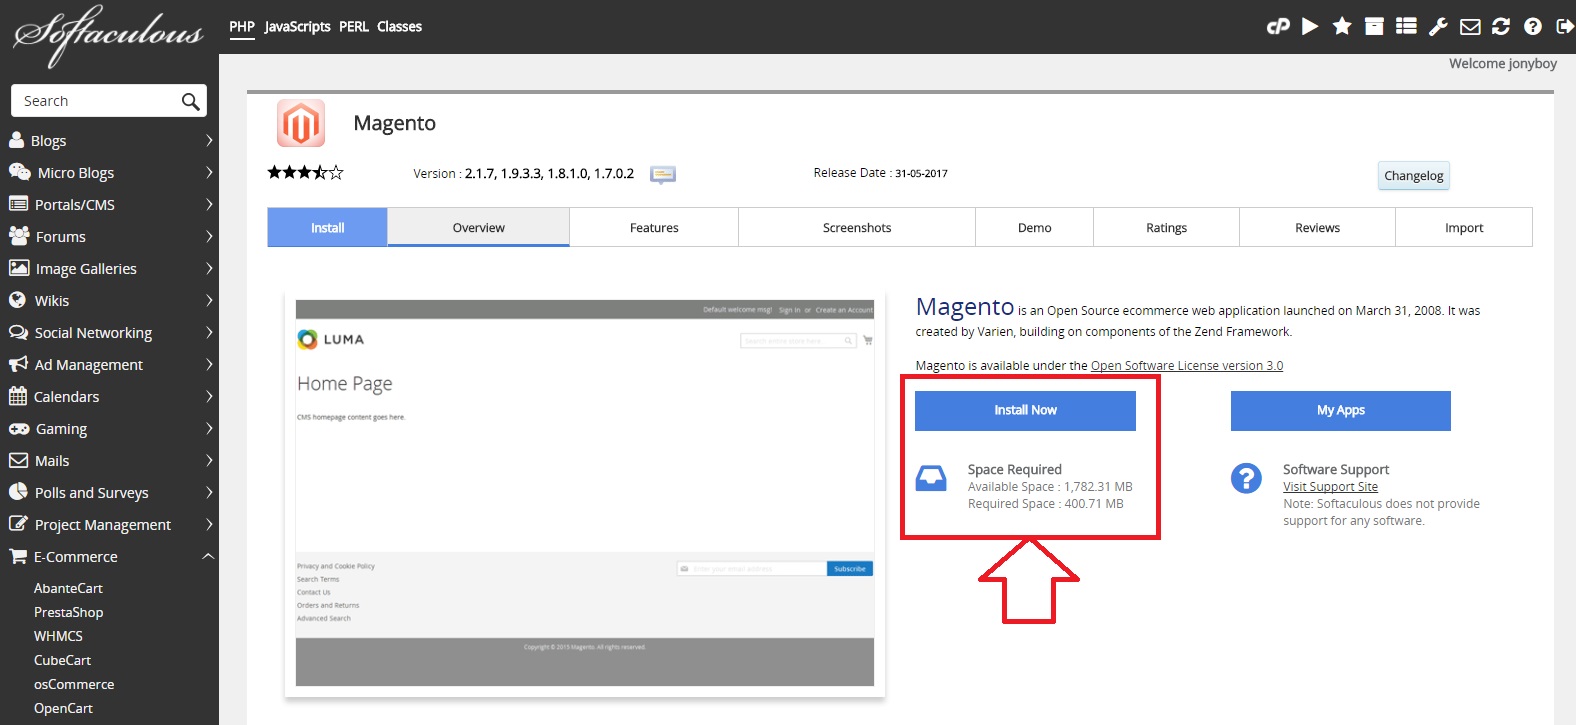This screenshot has height=725, width=1576.
Task: Select the JavaScripts menu item
Action: click(x=297, y=27)
